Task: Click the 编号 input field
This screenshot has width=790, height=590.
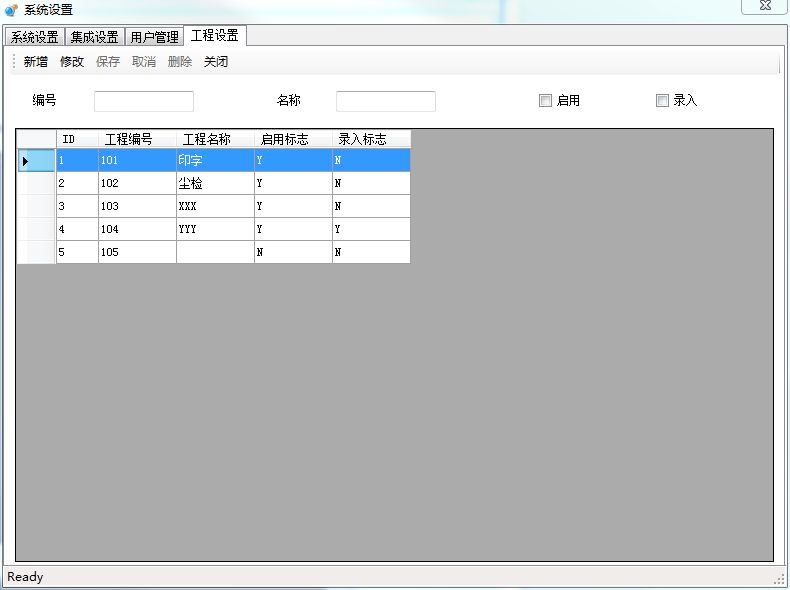Action: [143, 101]
